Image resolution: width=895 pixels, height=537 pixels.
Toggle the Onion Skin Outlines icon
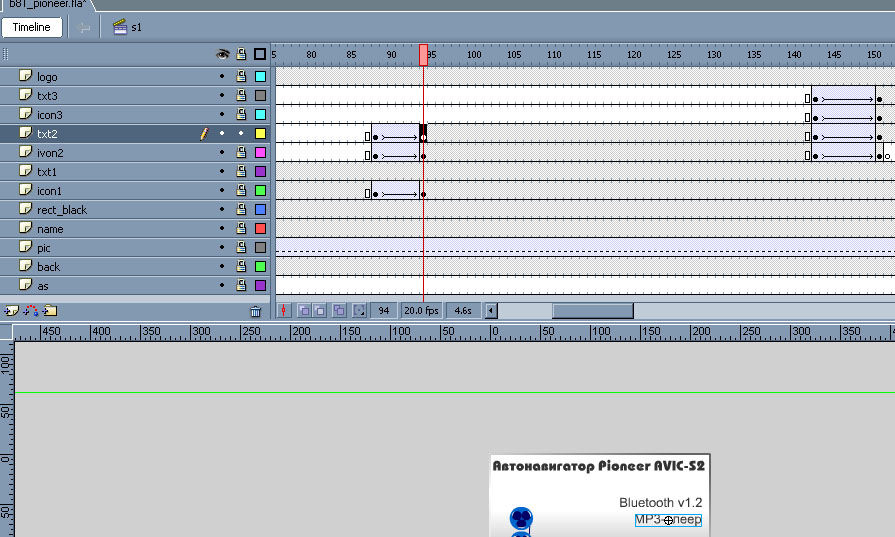coord(320,310)
